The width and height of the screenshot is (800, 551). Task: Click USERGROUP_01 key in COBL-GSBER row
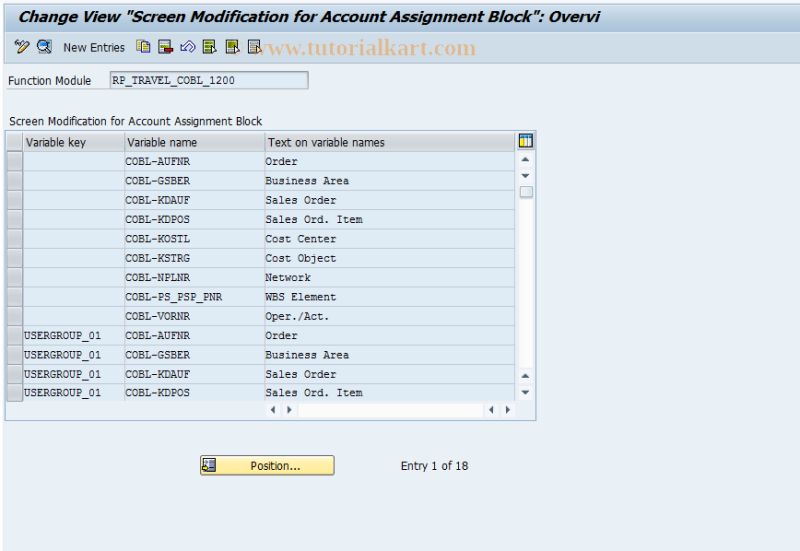(73, 355)
